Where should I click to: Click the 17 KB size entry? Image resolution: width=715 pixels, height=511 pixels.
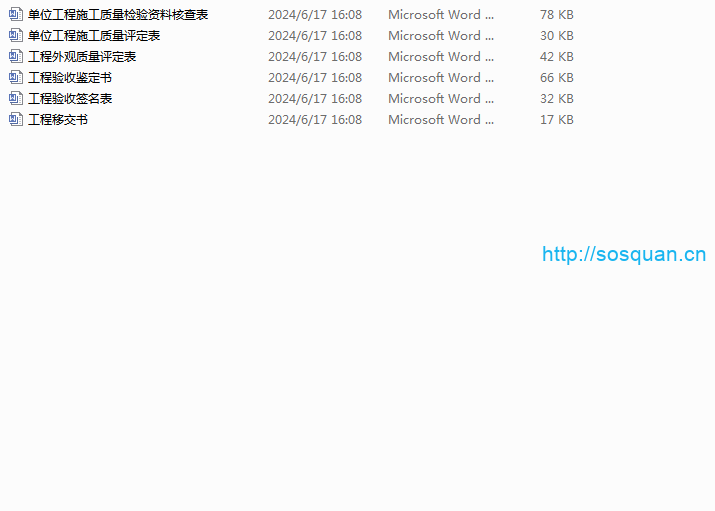coord(556,120)
